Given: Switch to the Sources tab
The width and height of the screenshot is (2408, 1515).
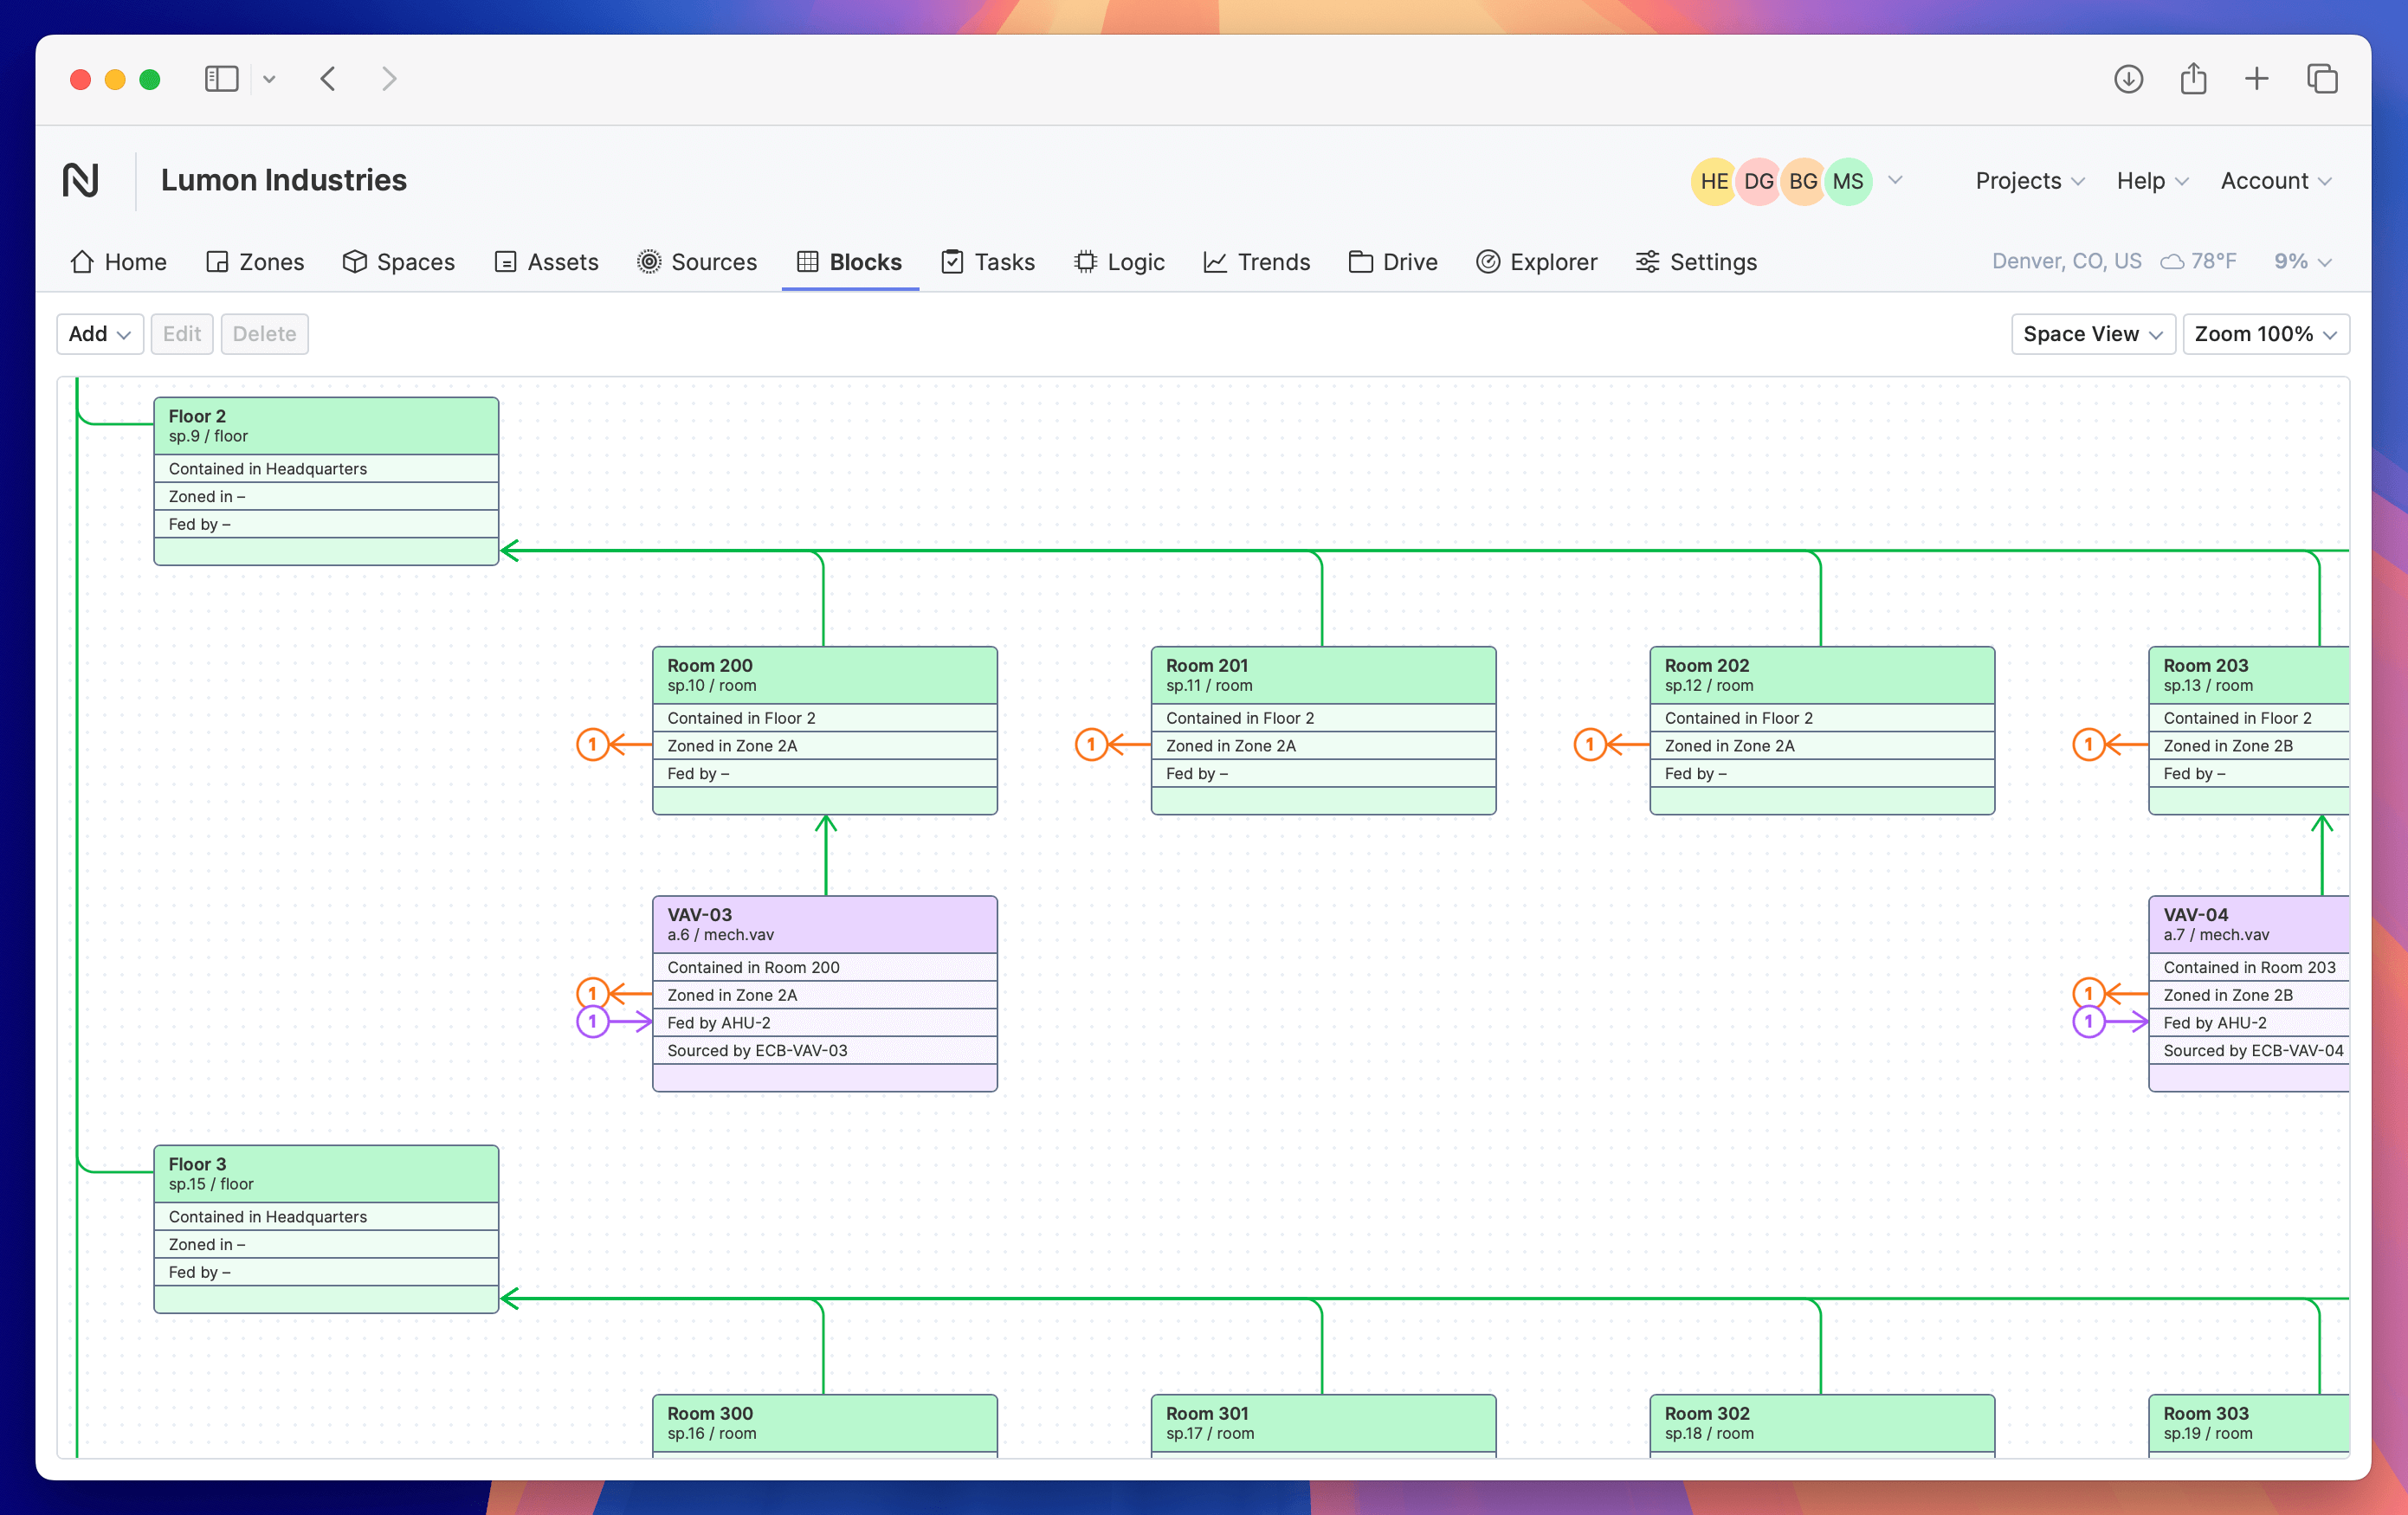Looking at the screenshot, I should 697,262.
